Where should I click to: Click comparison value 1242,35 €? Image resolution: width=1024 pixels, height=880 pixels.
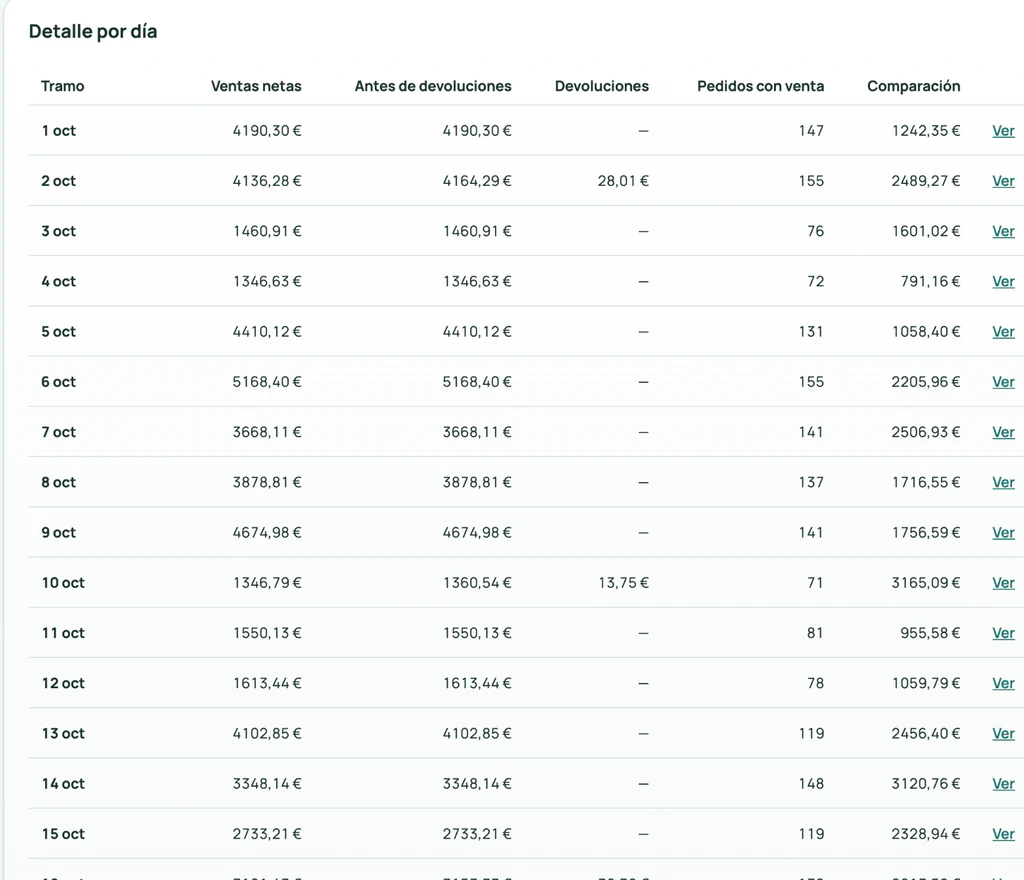click(x=926, y=131)
